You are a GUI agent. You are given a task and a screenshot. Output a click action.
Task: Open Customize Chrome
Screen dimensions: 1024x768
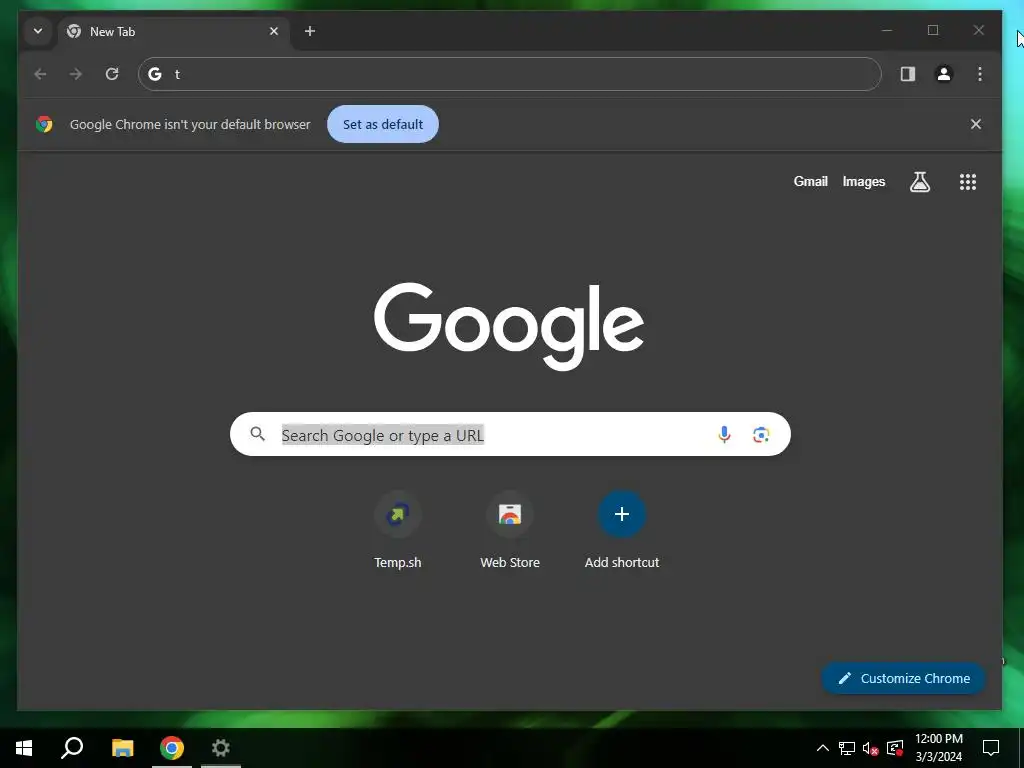coord(903,678)
